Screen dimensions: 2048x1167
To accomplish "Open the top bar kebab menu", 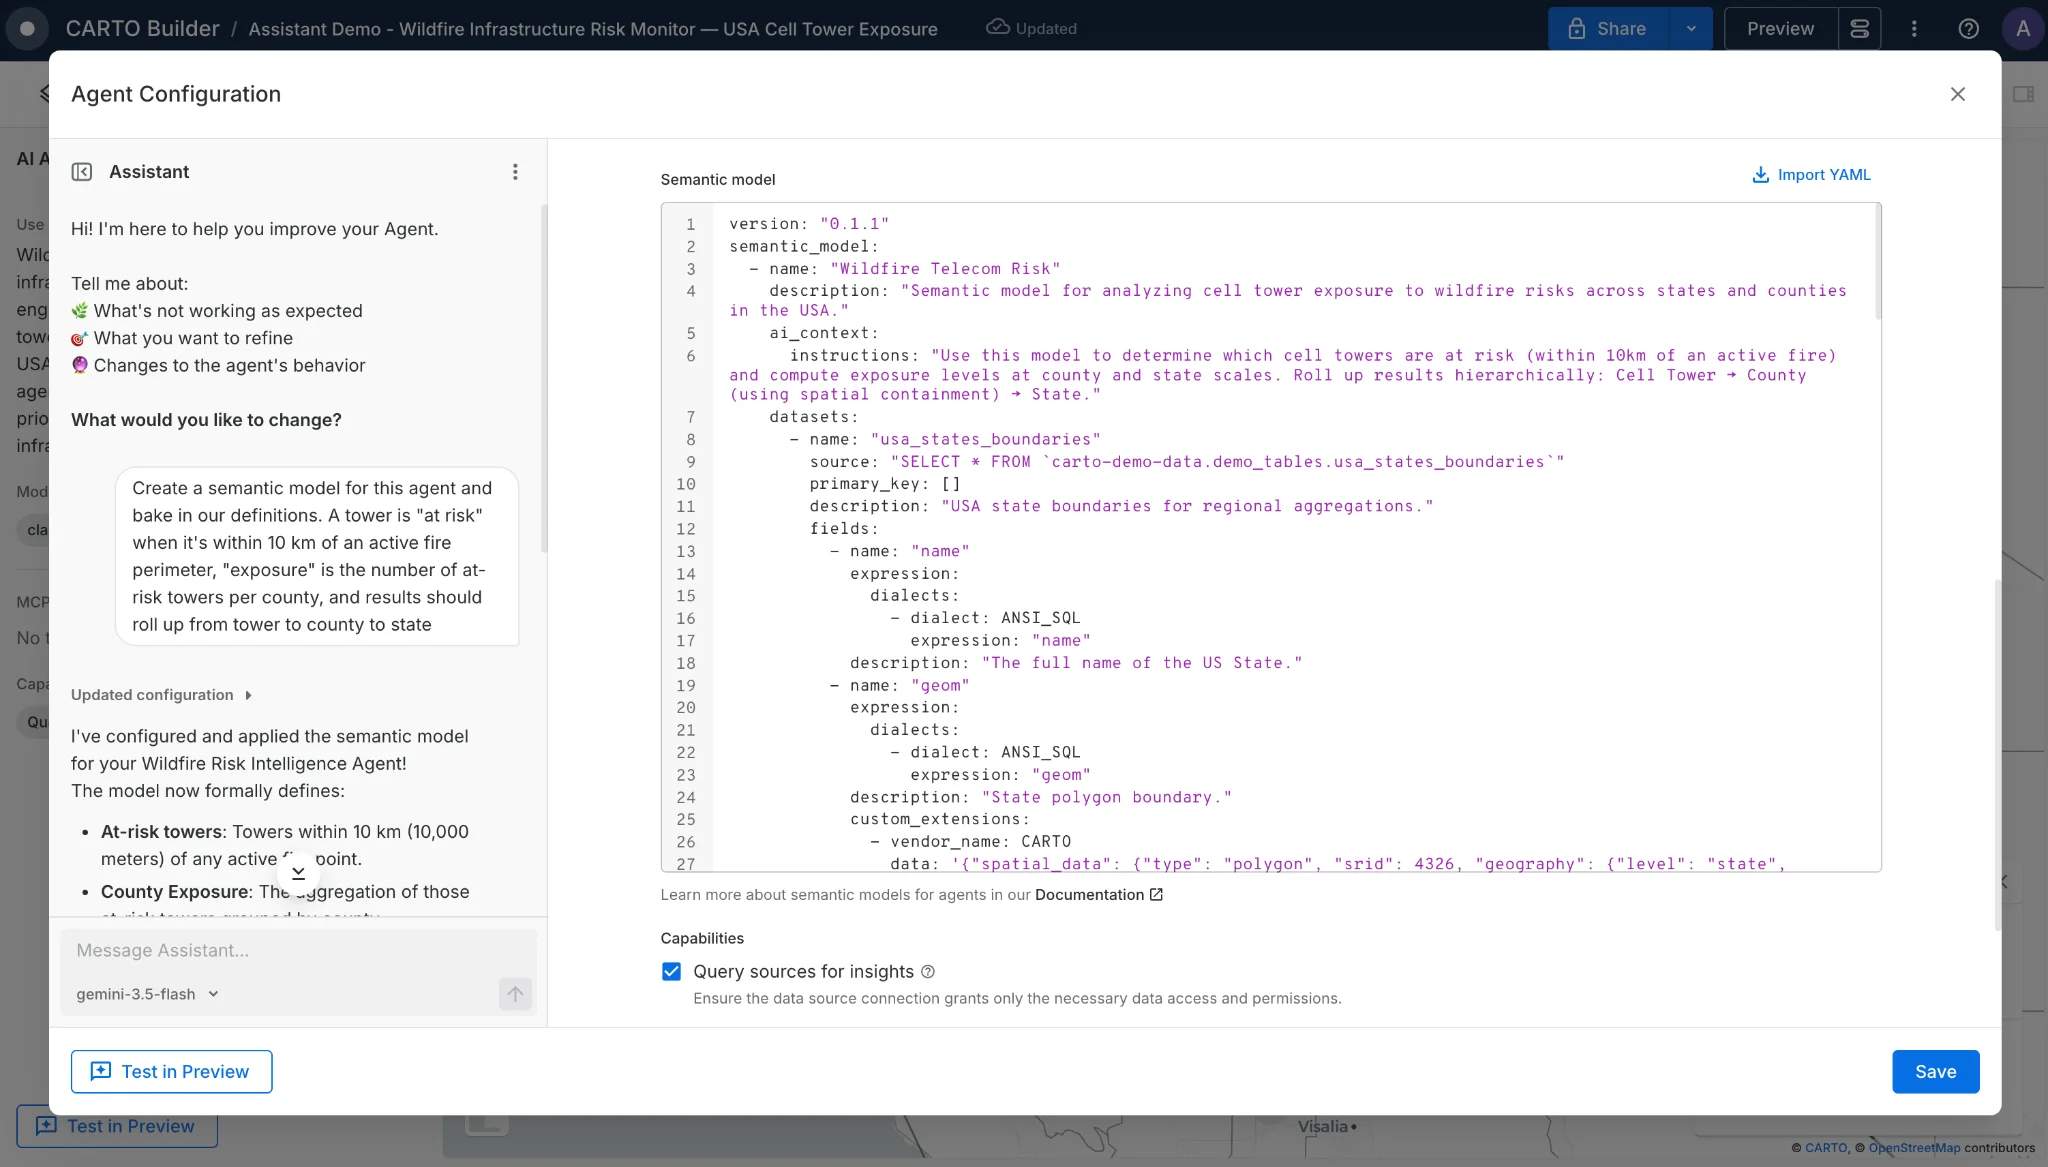I will pyautogui.click(x=1914, y=29).
